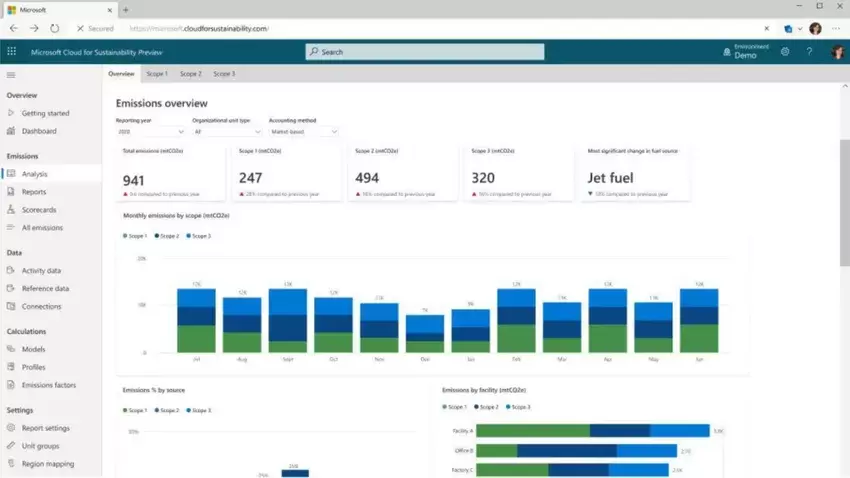This screenshot has height=478, width=850.
Task: Click the Emissions factors icon
Action: click(x=11, y=384)
